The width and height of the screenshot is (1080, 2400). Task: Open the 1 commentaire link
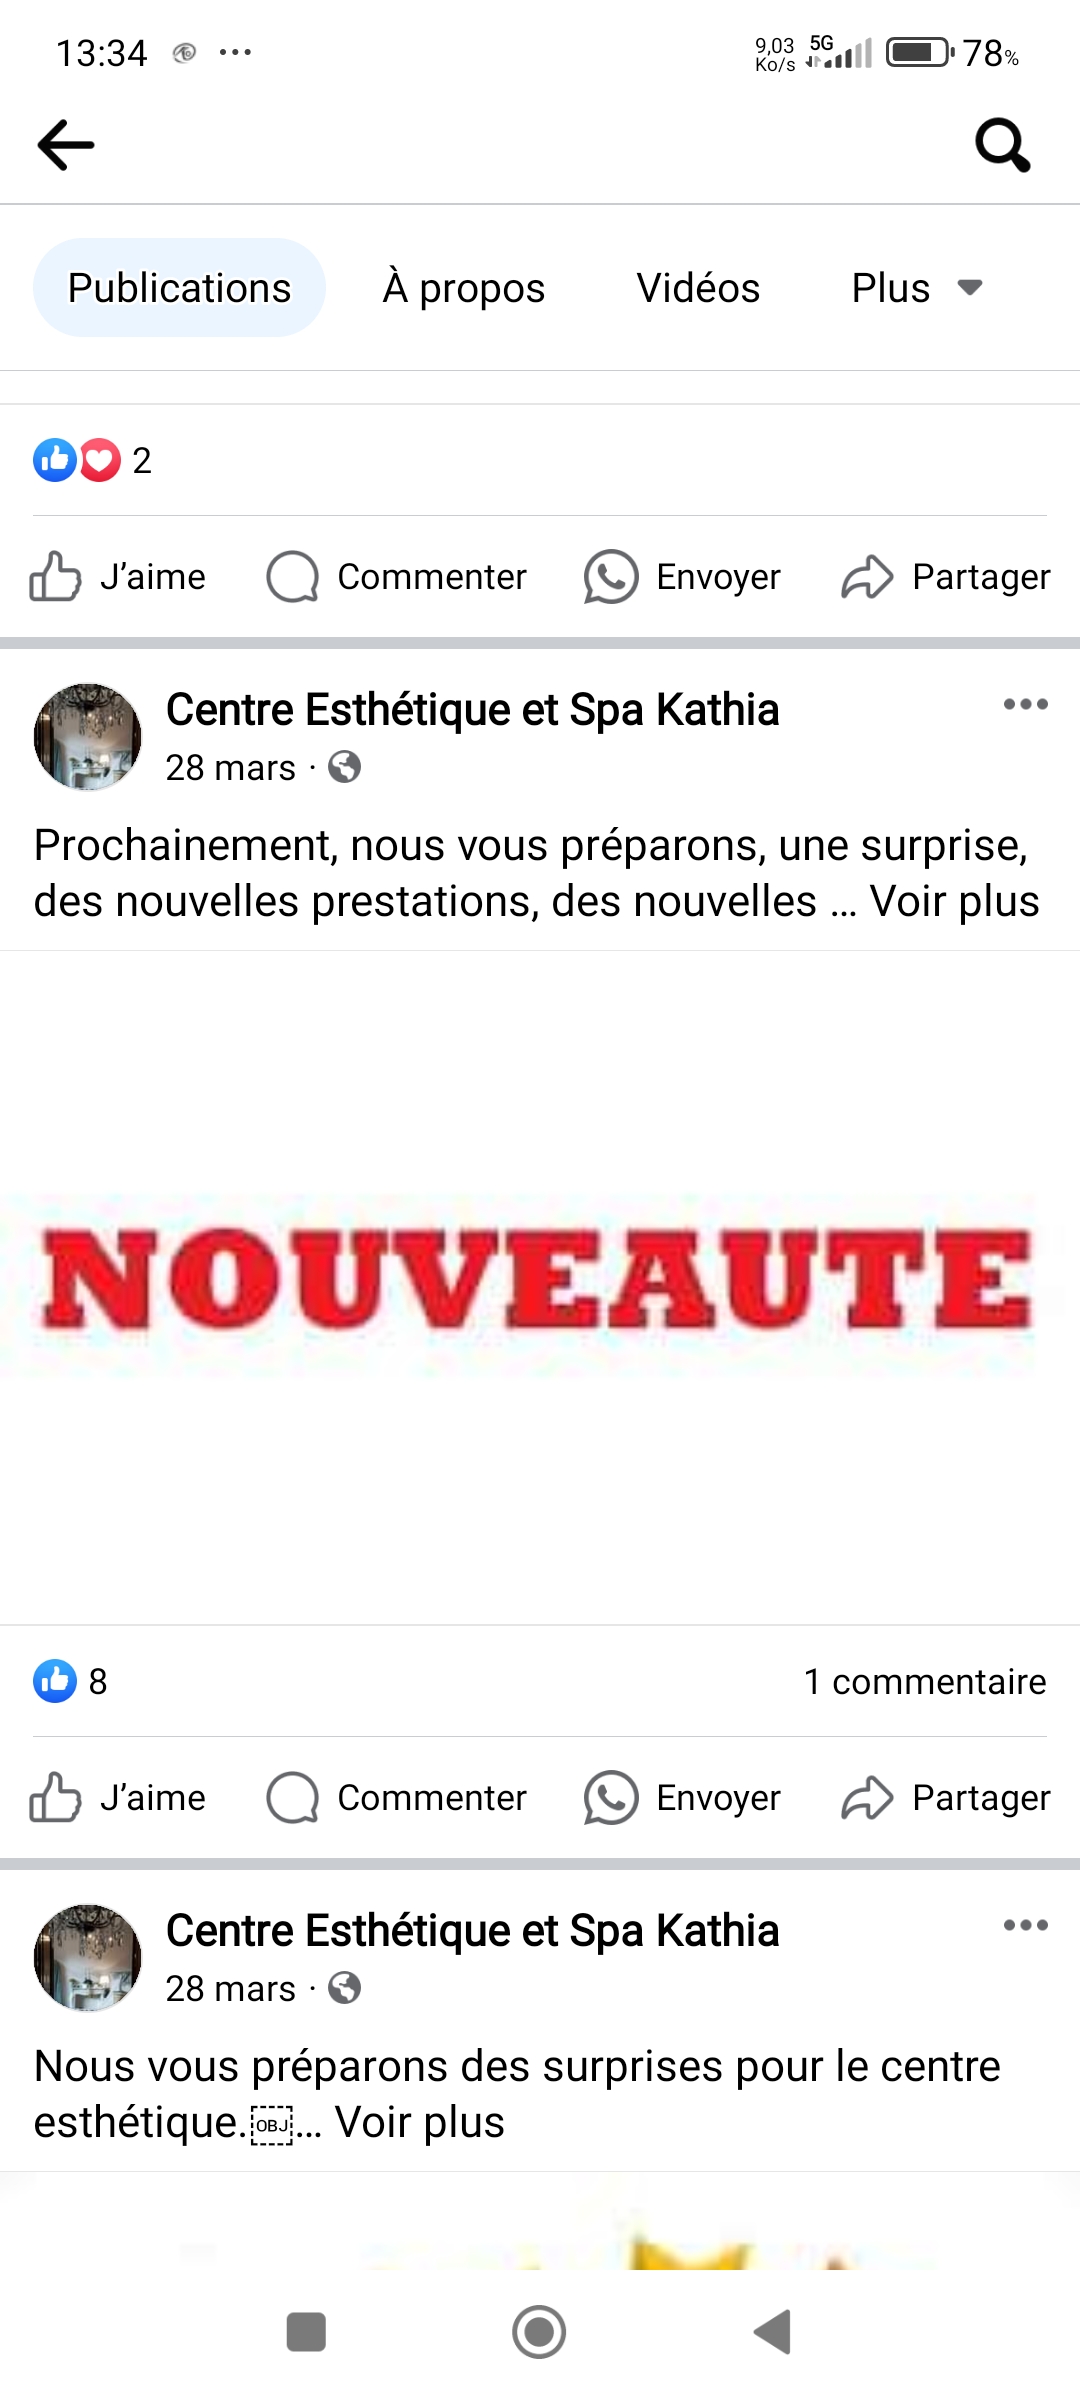tap(925, 1681)
